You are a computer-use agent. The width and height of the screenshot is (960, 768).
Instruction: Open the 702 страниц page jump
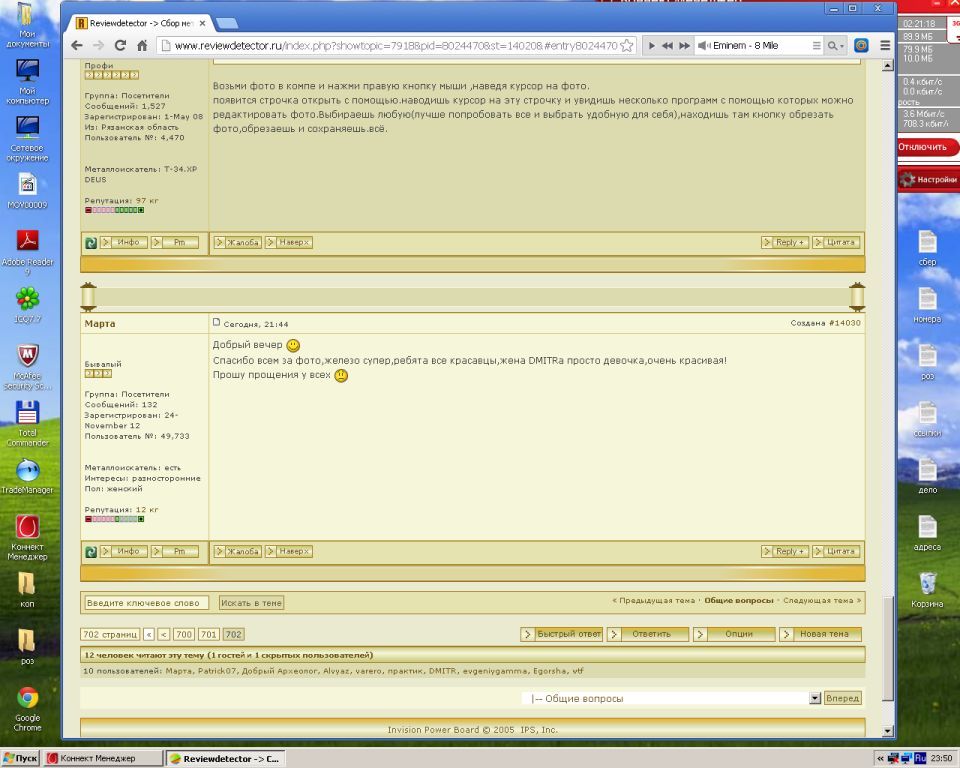point(110,634)
